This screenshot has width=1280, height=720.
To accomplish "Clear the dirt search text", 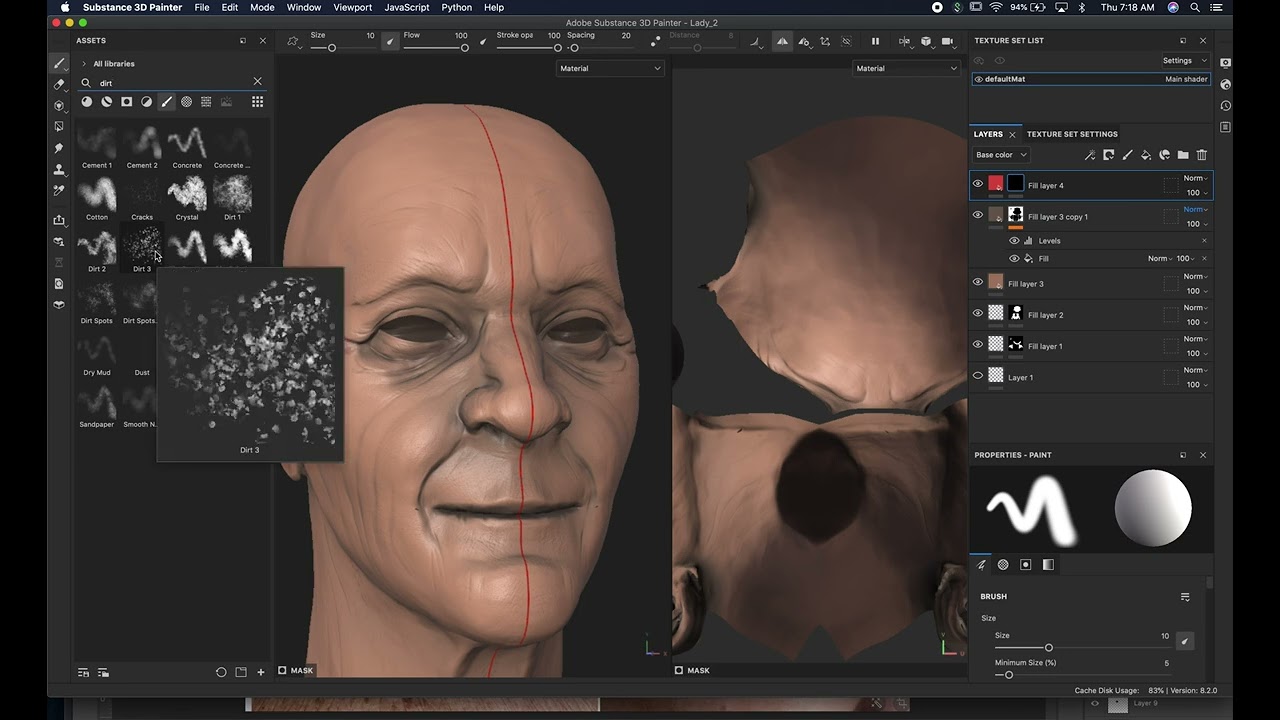I will [x=257, y=82].
